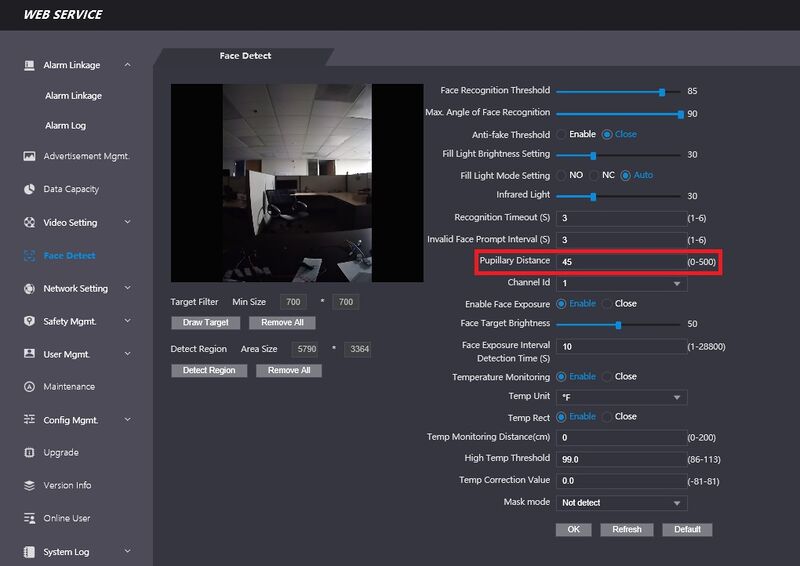Image resolution: width=800 pixels, height=566 pixels.
Task: Set Fill Light Mode to Auto
Action: pos(626,175)
